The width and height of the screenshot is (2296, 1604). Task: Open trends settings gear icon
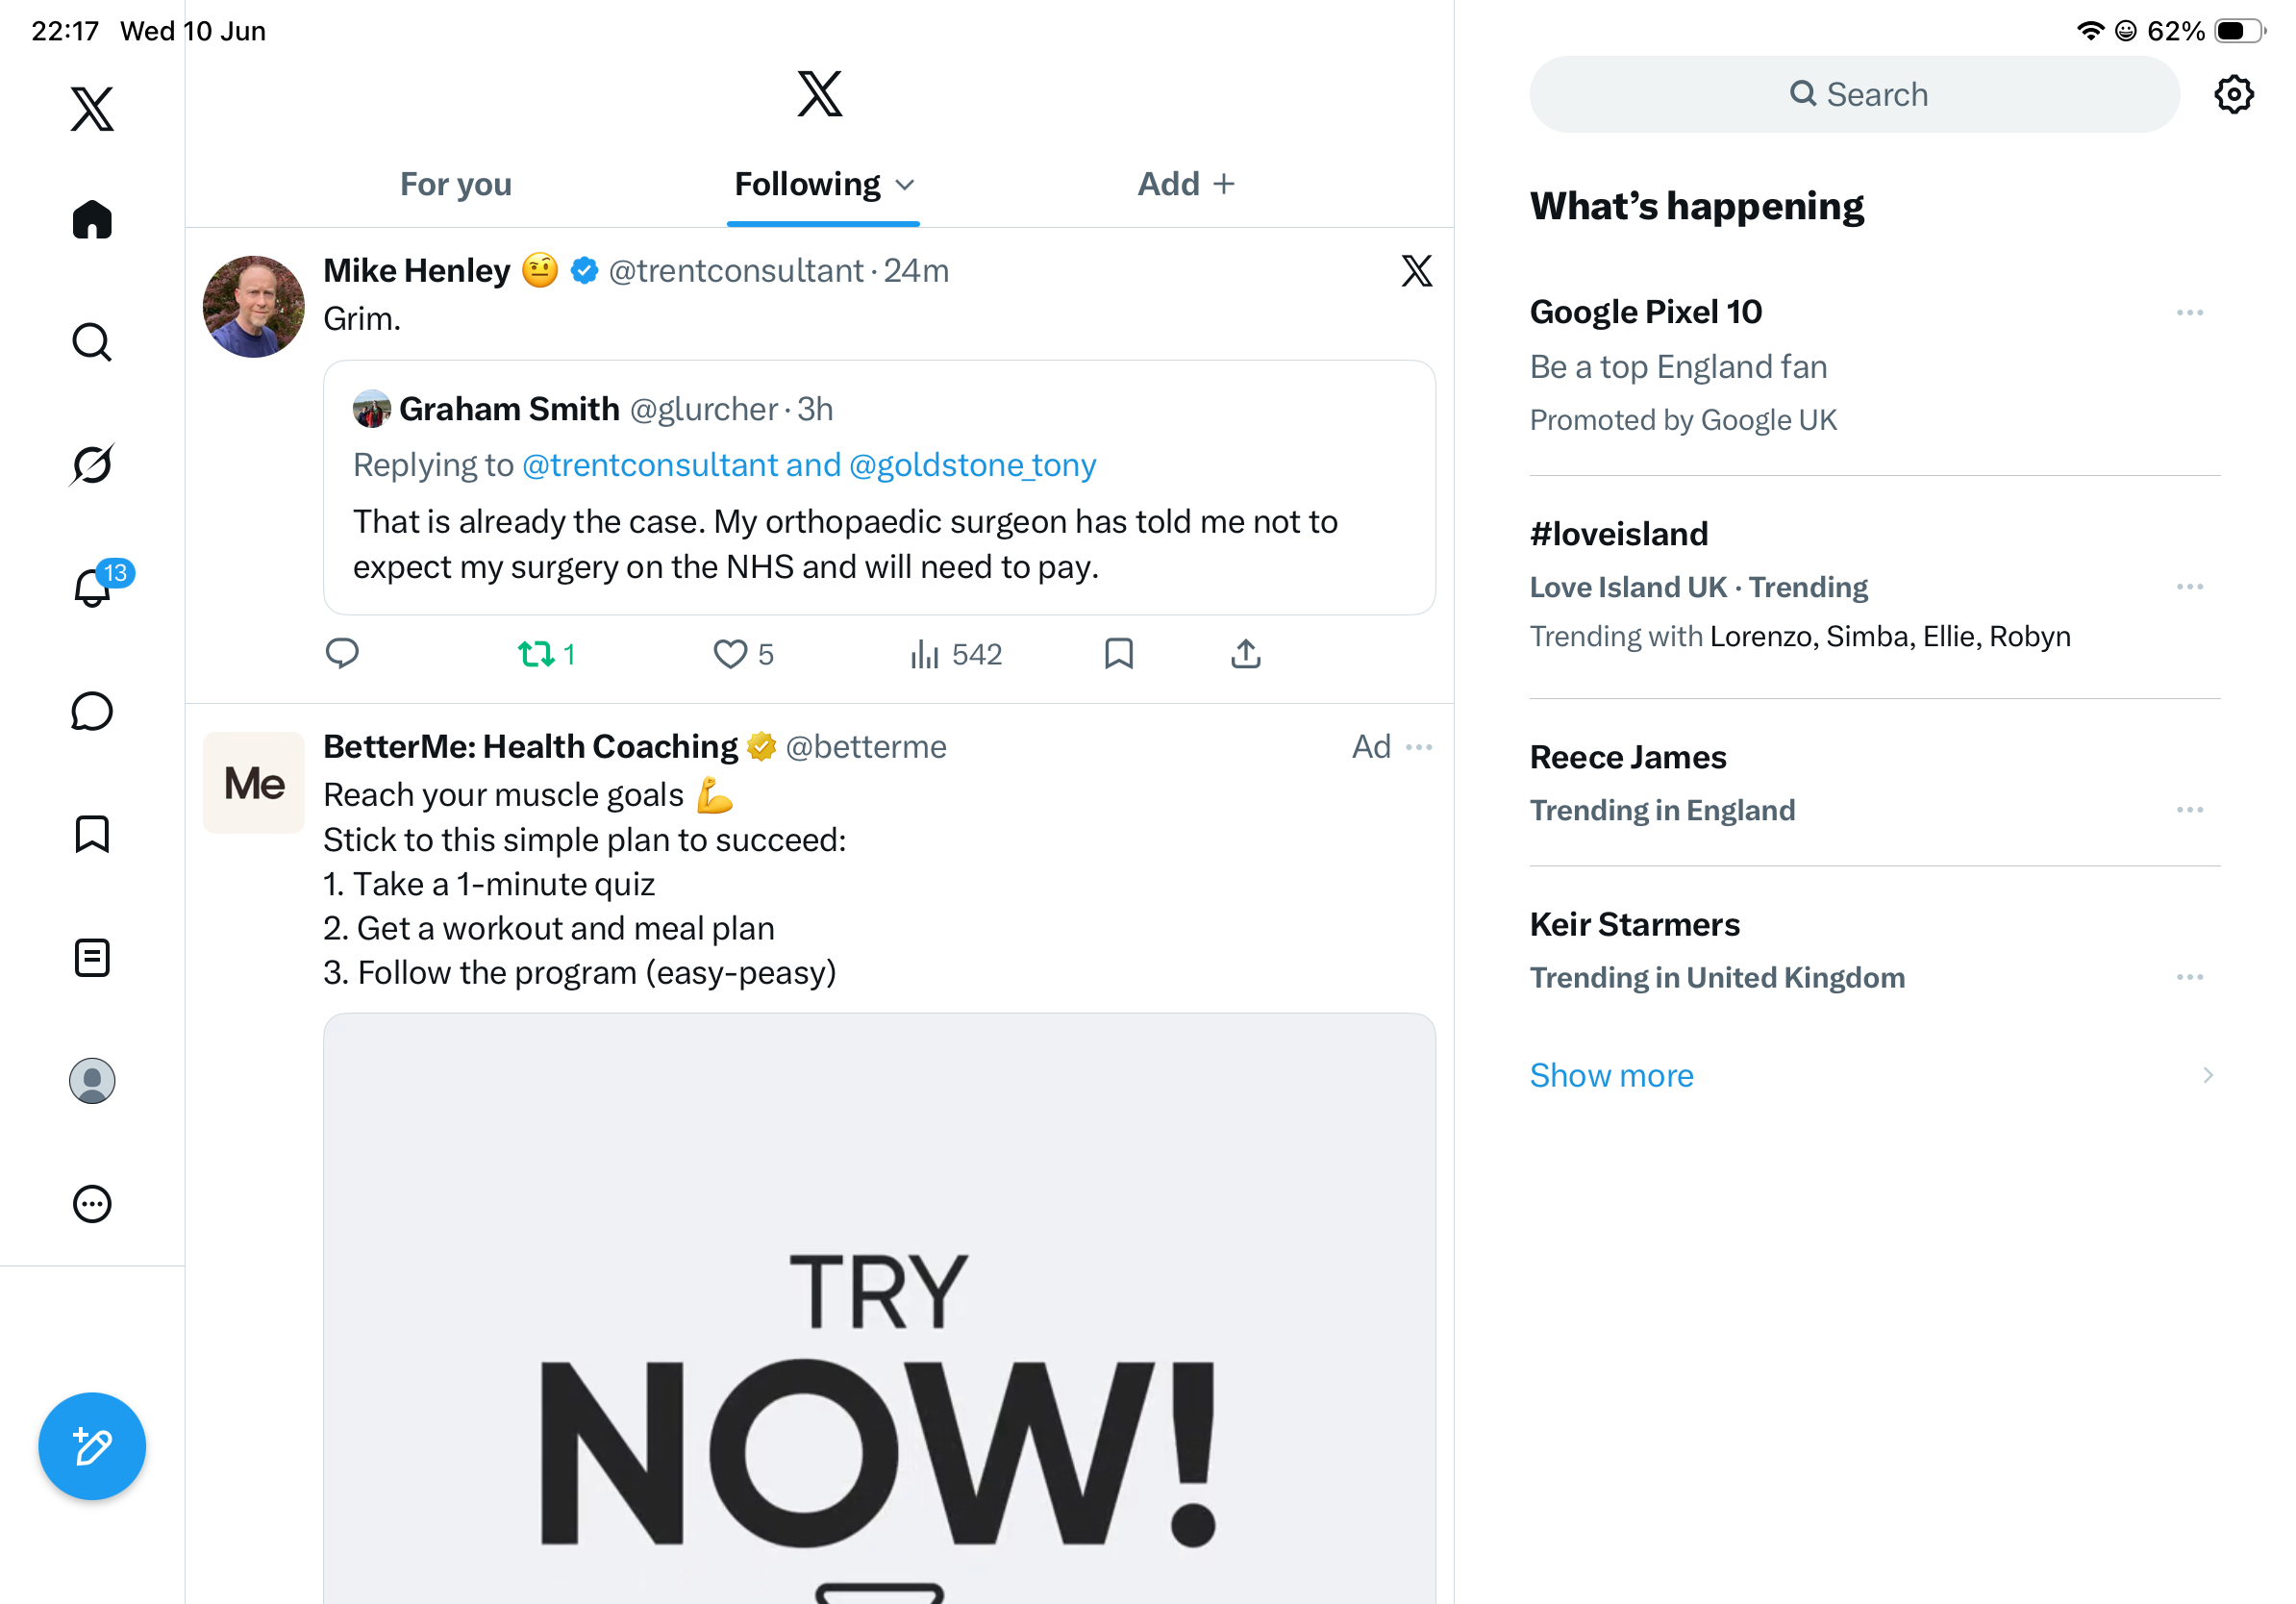pos(2233,94)
